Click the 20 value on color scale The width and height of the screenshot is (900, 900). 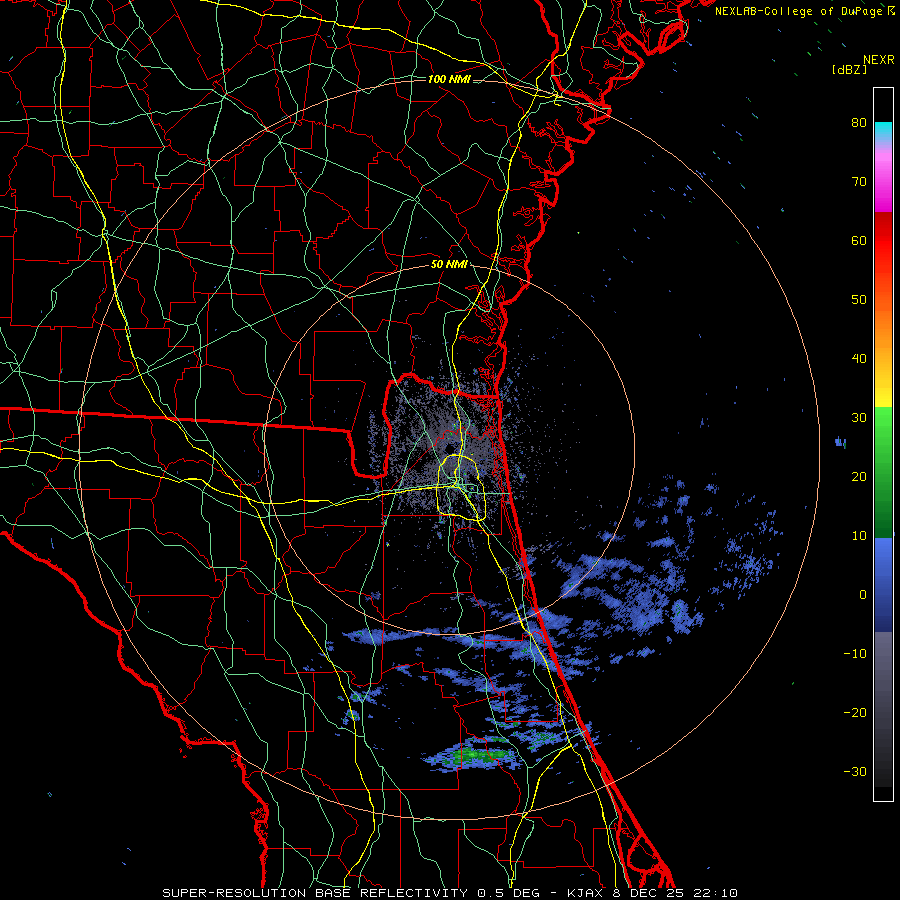click(859, 477)
